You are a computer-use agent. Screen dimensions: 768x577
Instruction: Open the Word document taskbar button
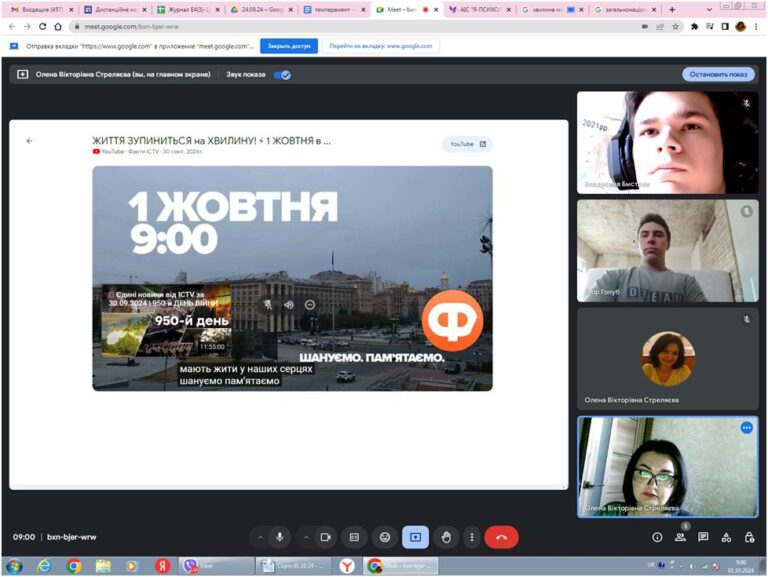[x=294, y=566]
